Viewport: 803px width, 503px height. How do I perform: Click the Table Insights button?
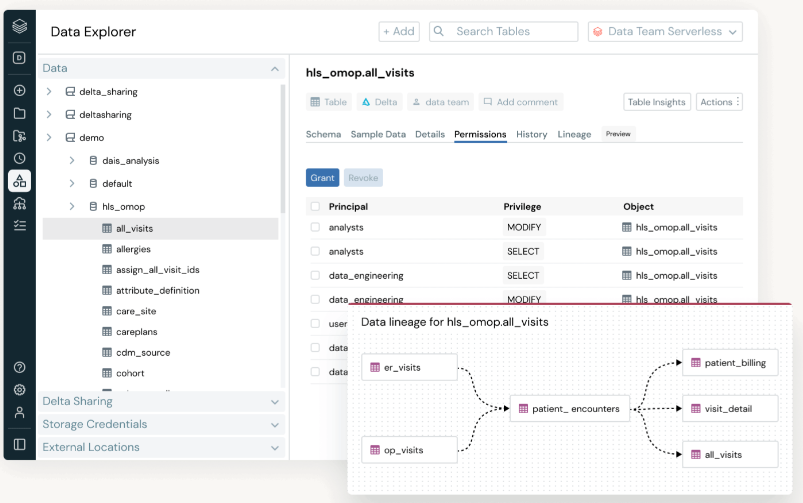pos(656,102)
